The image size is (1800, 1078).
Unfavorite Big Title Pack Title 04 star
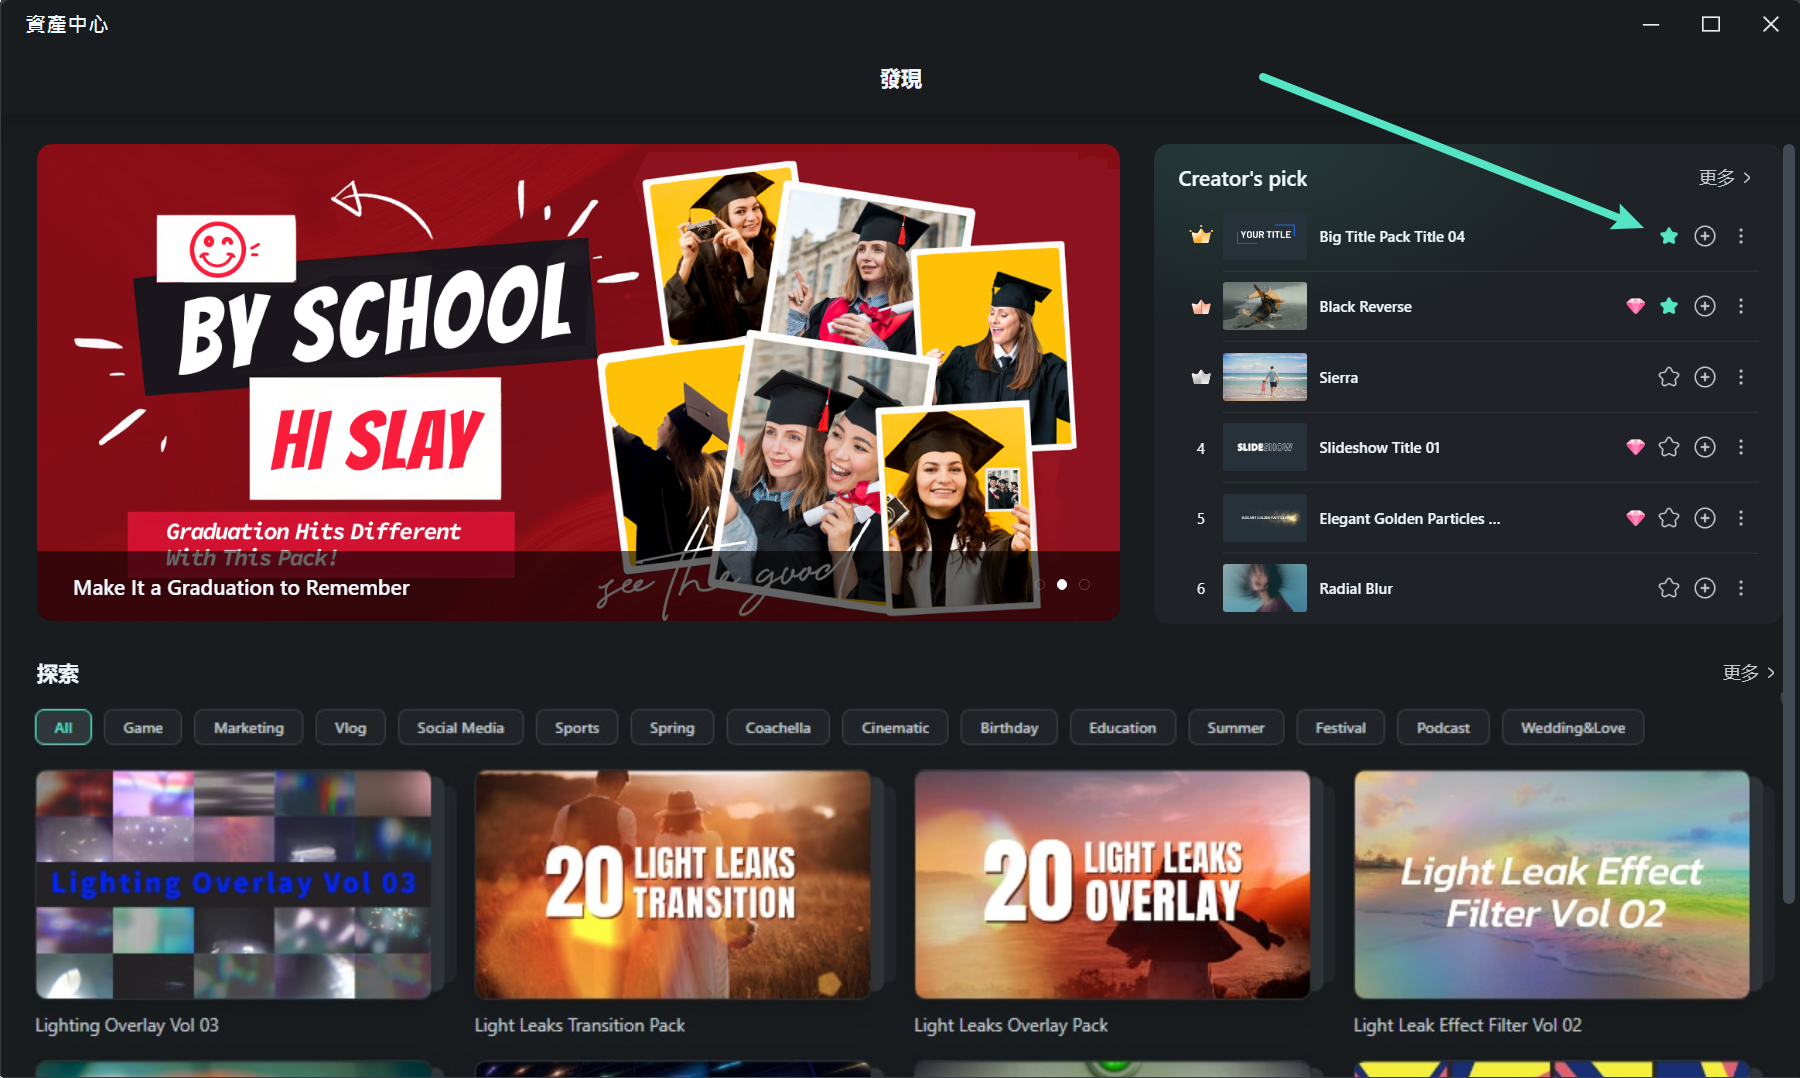pos(1668,236)
